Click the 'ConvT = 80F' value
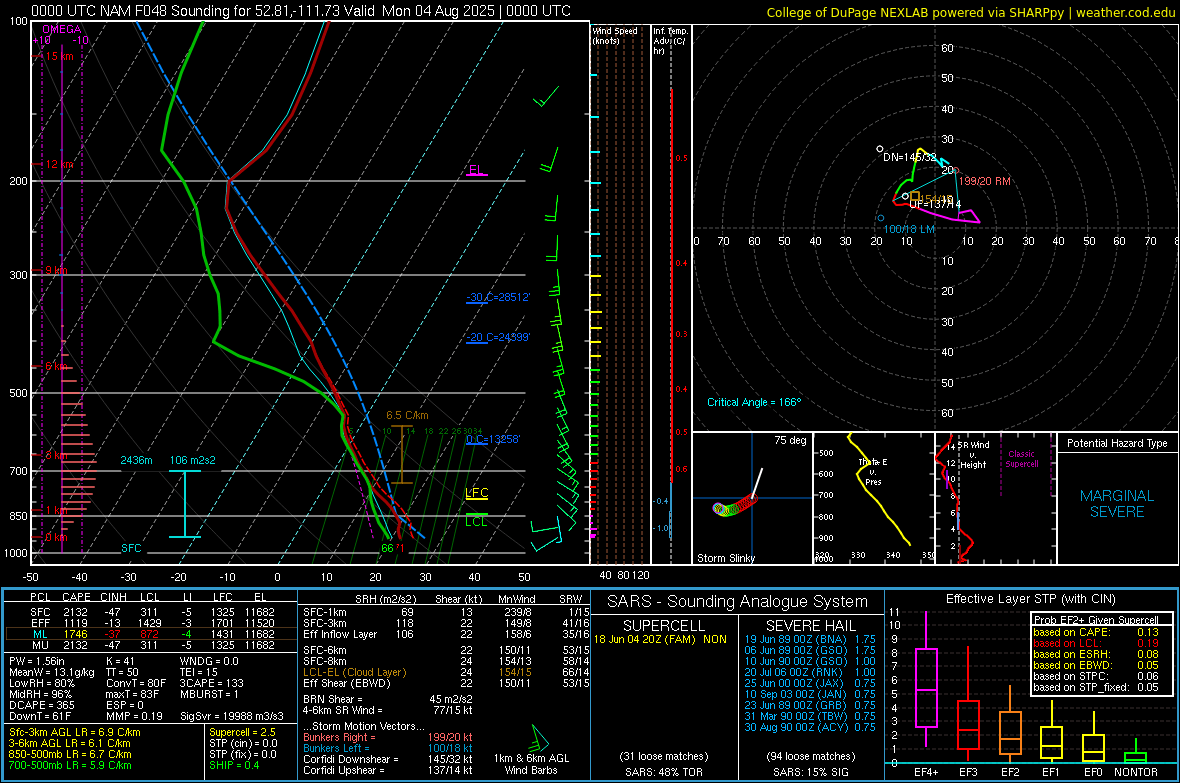Viewport: 1180px width, 783px height. [x=135, y=683]
